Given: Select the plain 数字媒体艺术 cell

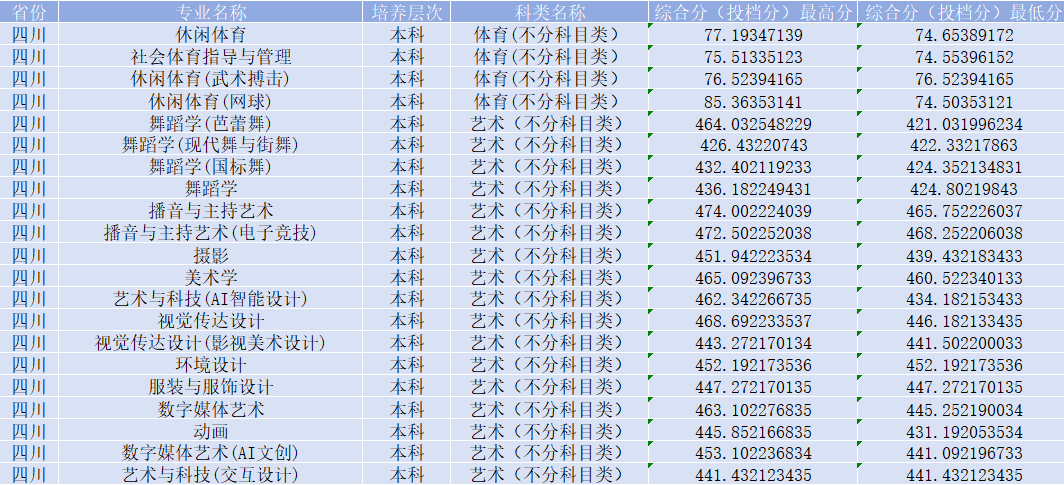Looking at the screenshot, I should pos(211,410).
